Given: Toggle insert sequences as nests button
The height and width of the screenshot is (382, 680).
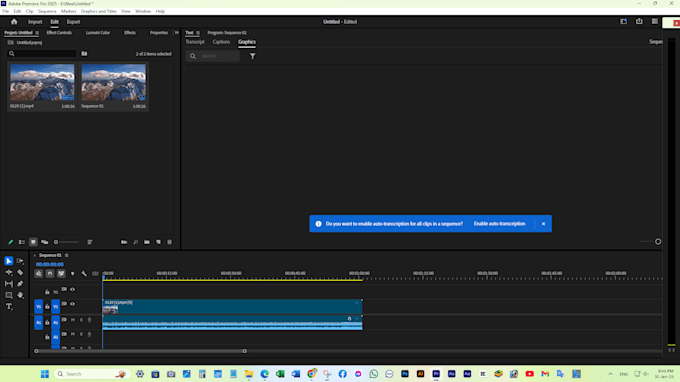Looking at the screenshot, I should pos(39,274).
